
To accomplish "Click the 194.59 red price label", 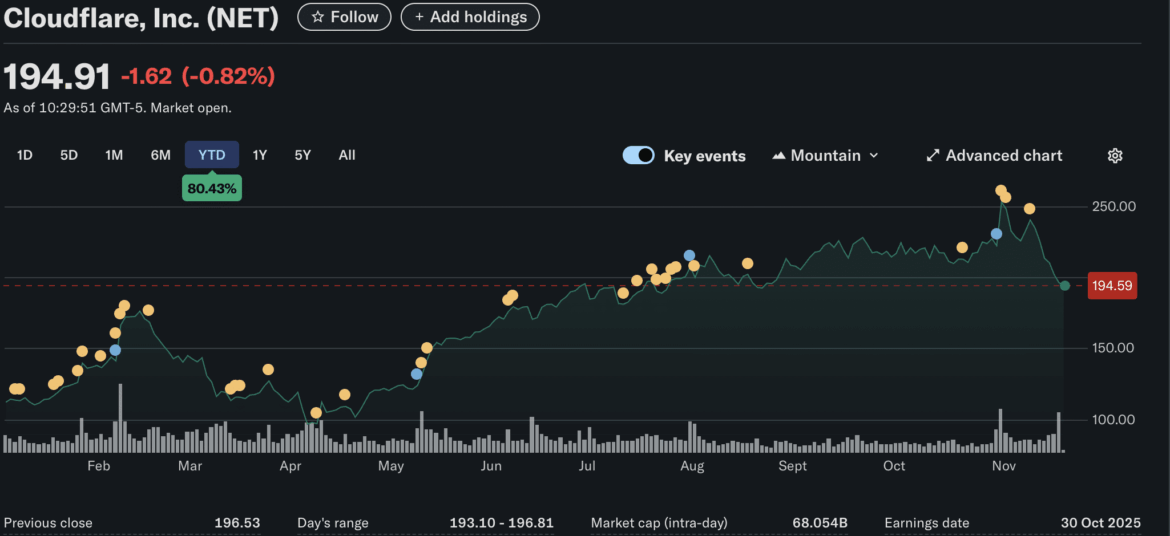I will 1112,286.
